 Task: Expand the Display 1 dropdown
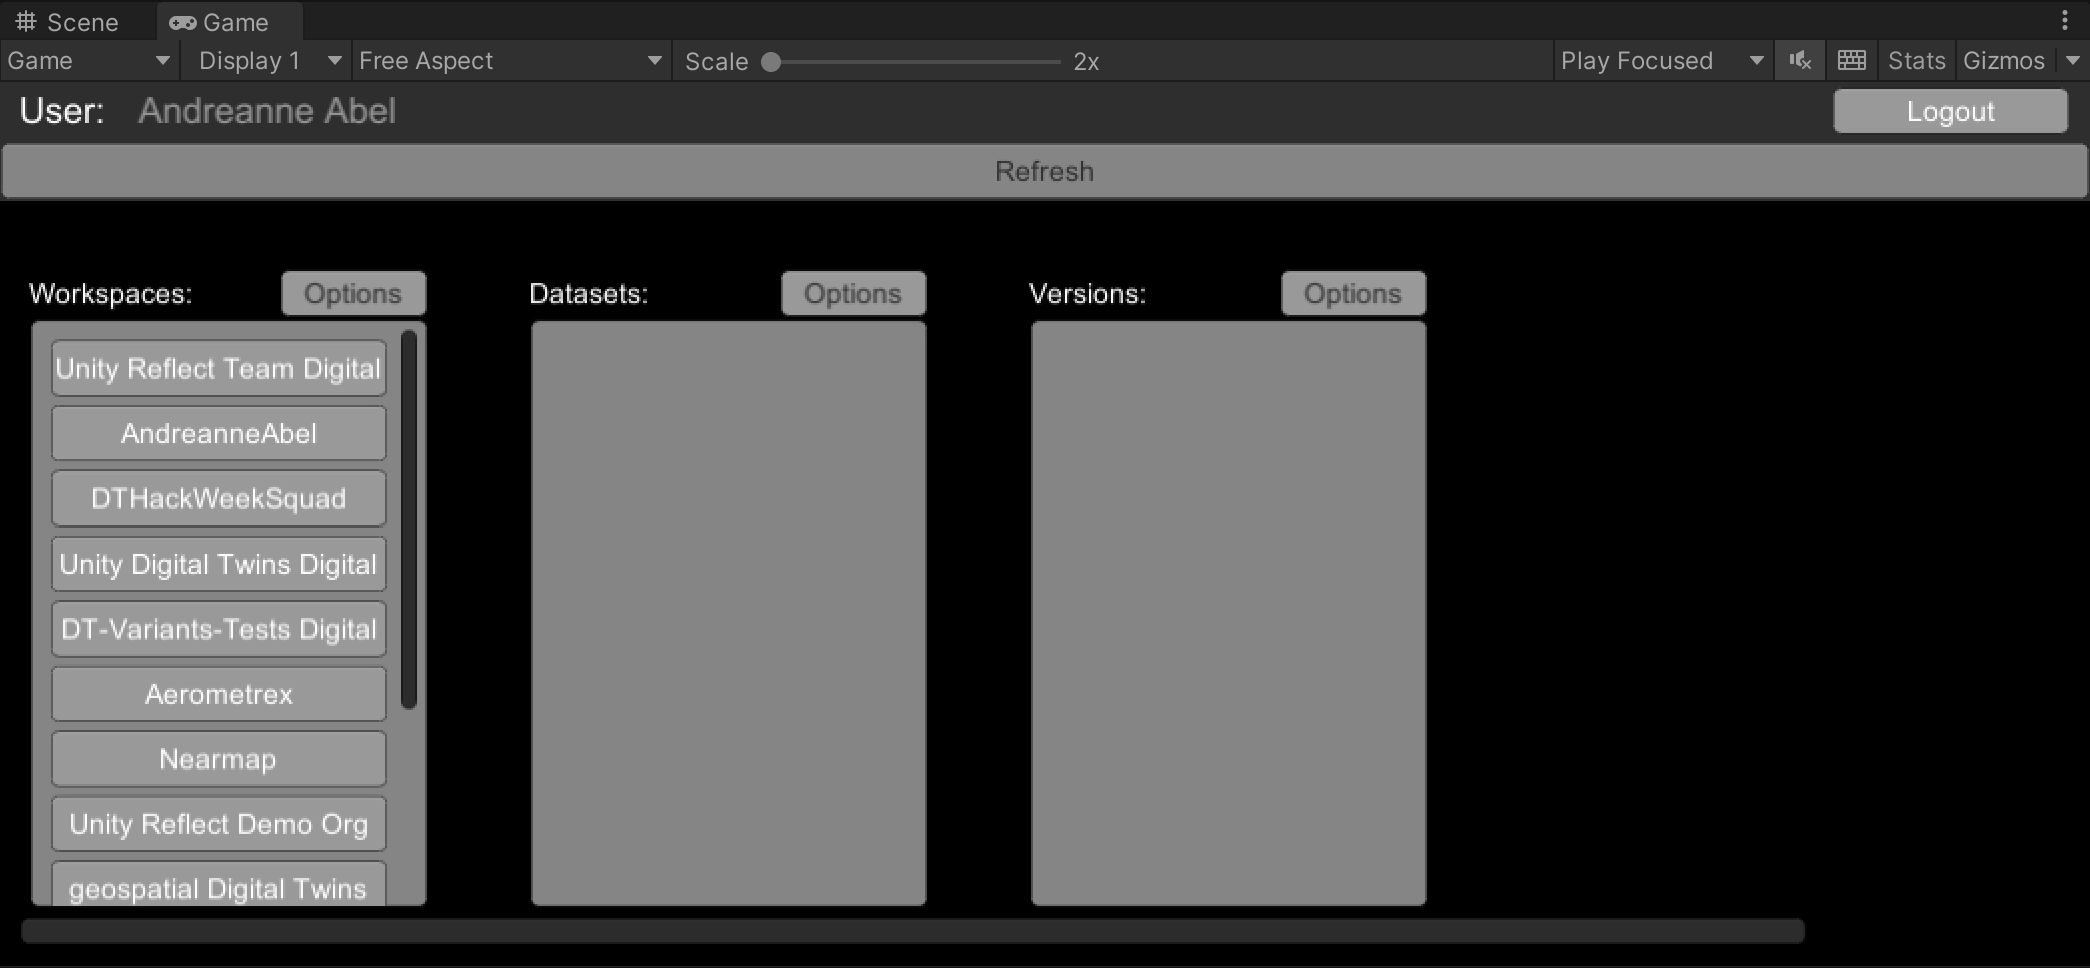pyautogui.click(x=265, y=60)
